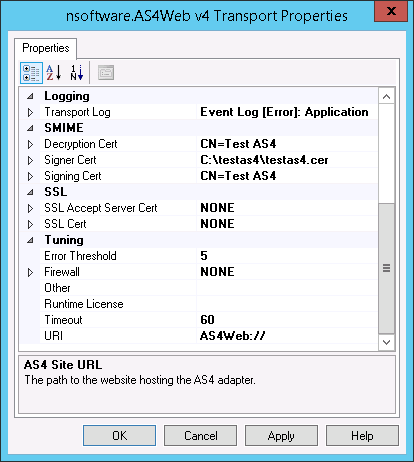The image size is (414, 462).
Task: Edit the URI value 'AS4Web://'
Action: pyautogui.click(x=233, y=336)
